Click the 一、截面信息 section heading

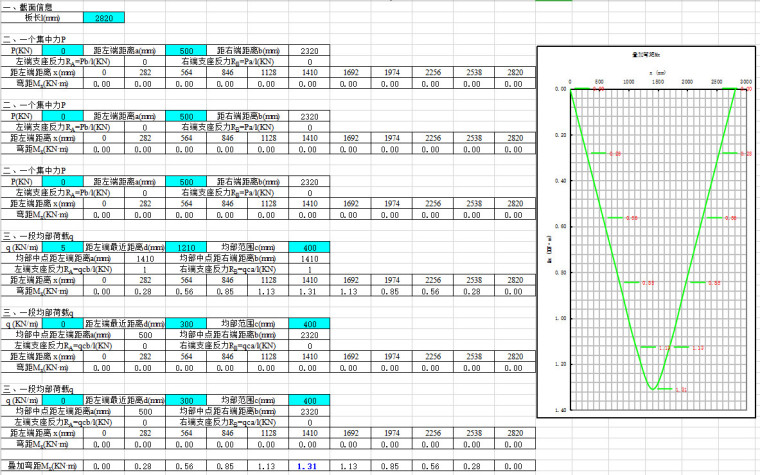click(28, 7)
